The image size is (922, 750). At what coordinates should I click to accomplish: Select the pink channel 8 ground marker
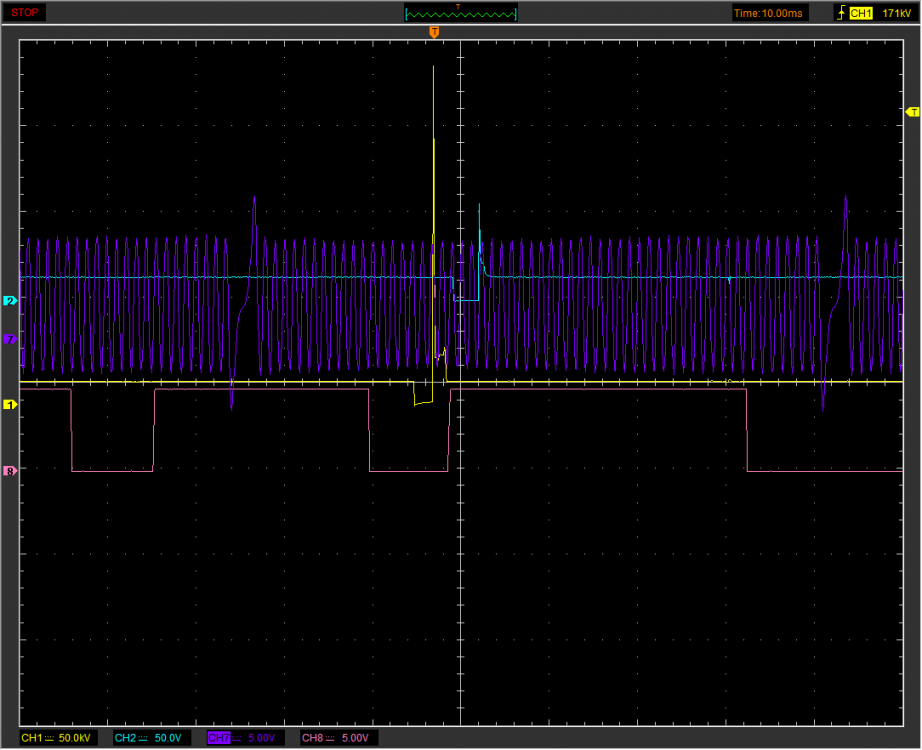10,470
